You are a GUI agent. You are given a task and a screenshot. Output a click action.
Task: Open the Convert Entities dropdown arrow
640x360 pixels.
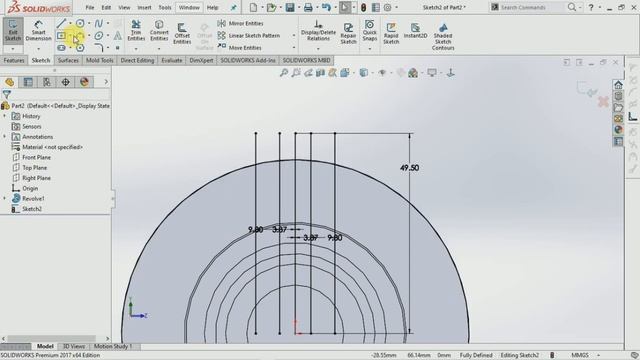(x=159, y=49)
